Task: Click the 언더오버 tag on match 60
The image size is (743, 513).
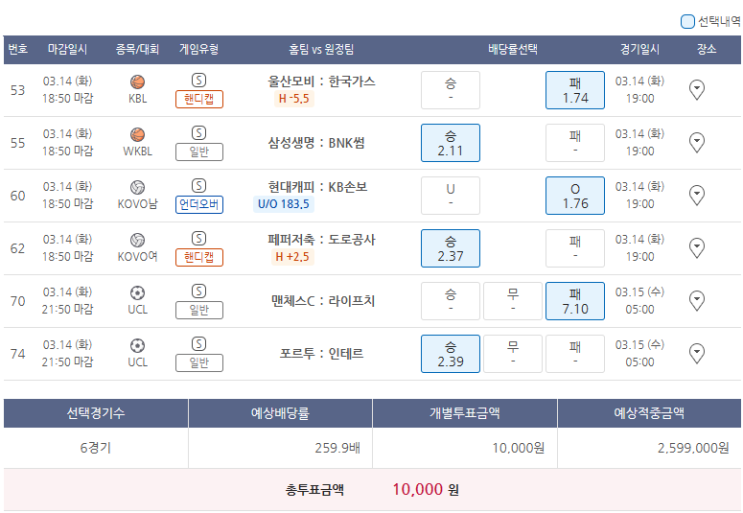Action: click(199, 205)
